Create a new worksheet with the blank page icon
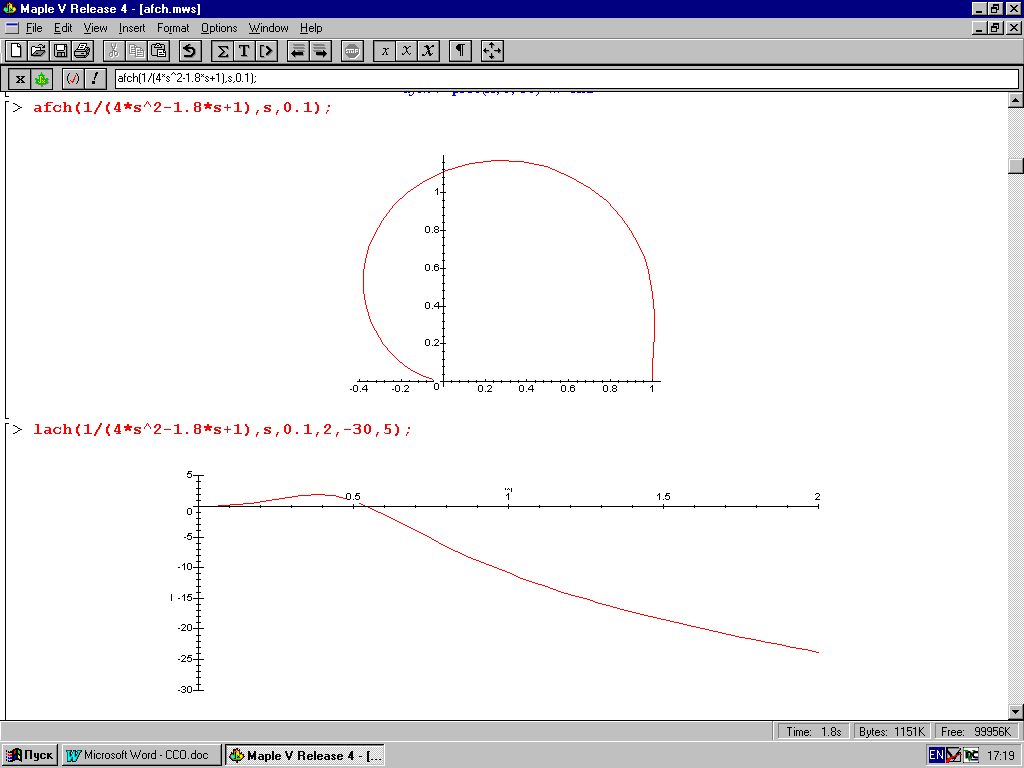Screen dimensions: 1024x768 coord(16,51)
